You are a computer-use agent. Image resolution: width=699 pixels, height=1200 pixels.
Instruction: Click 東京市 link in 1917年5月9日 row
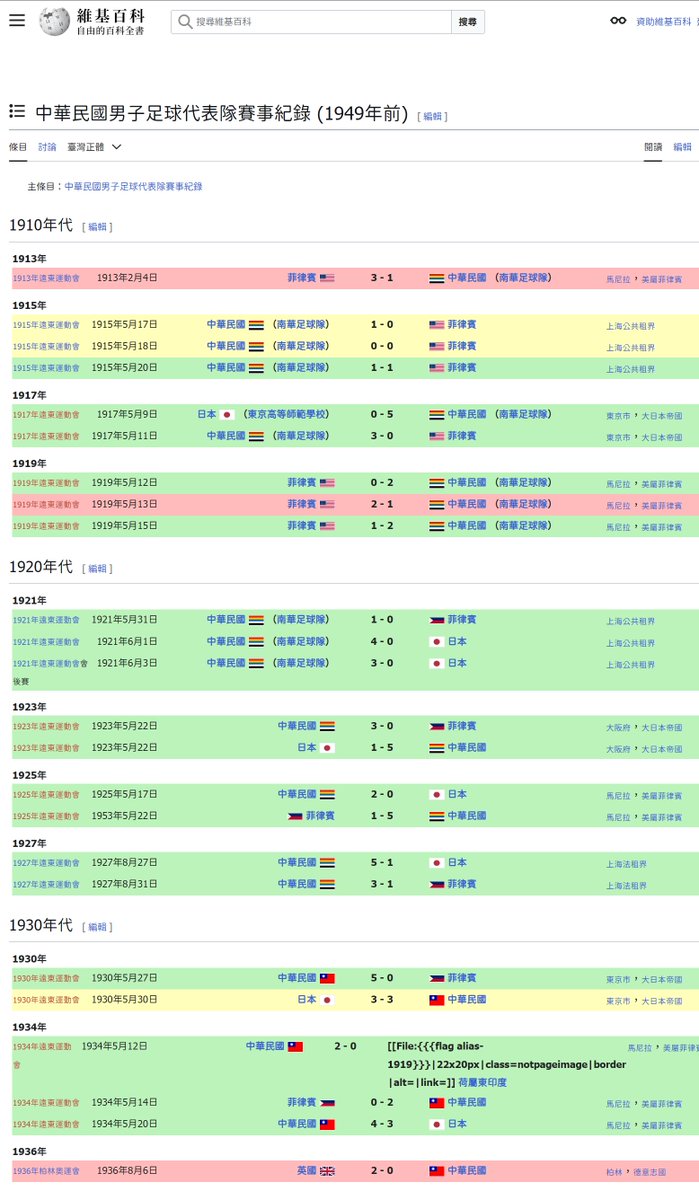click(x=618, y=415)
